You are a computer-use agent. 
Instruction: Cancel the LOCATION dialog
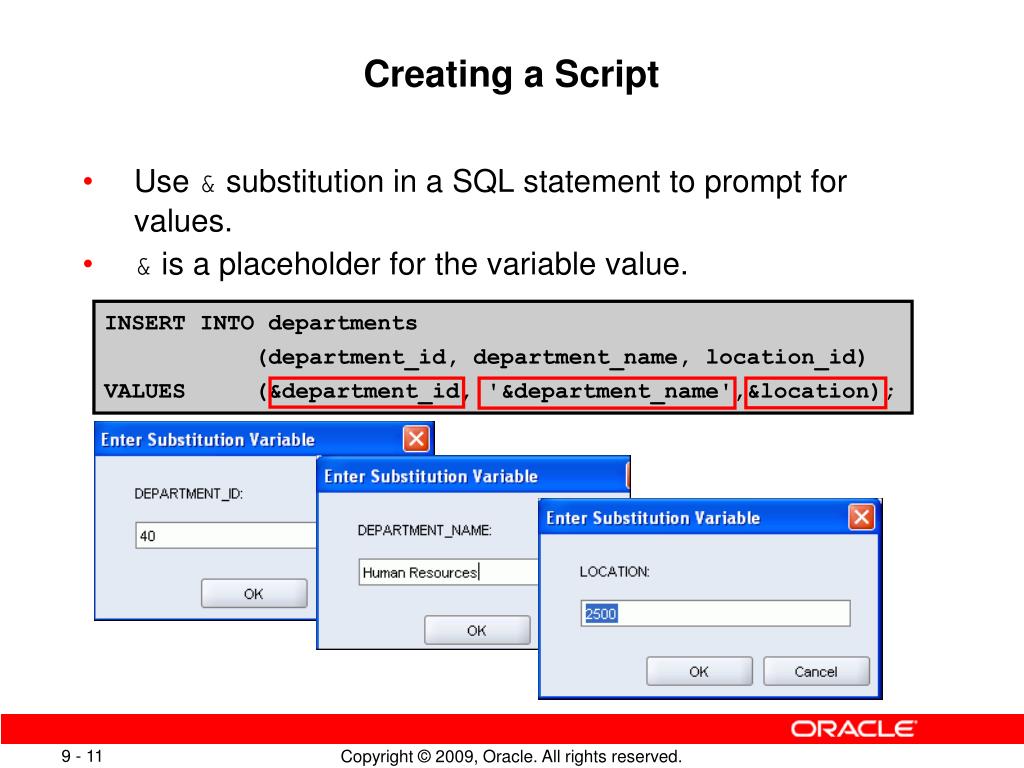(x=816, y=671)
